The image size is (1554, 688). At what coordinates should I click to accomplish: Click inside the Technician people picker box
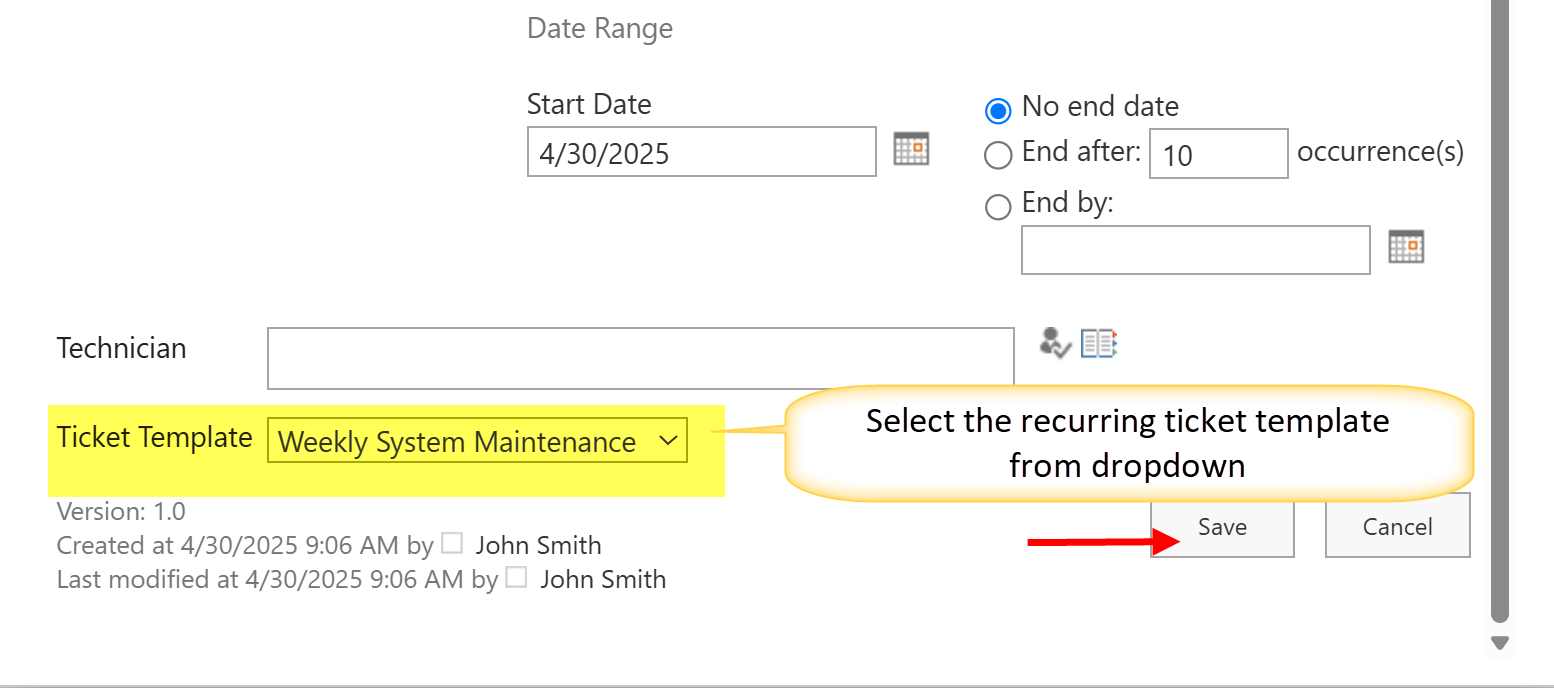640,358
